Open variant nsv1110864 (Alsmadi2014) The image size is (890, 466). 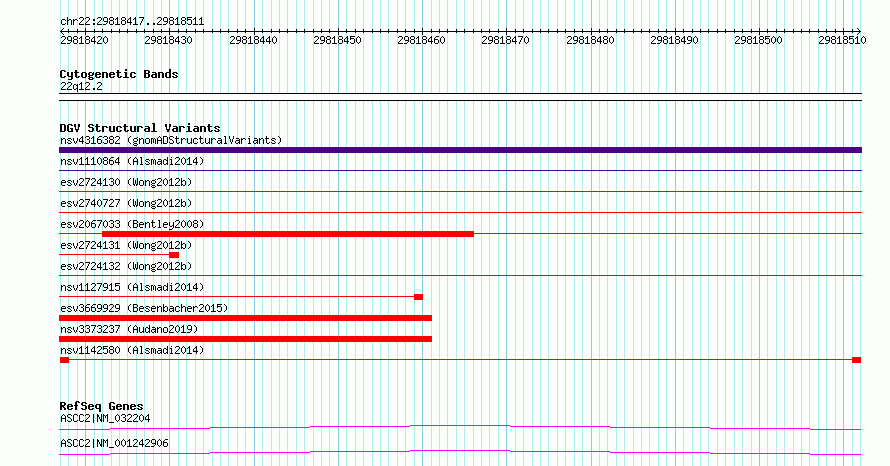[132, 161]
